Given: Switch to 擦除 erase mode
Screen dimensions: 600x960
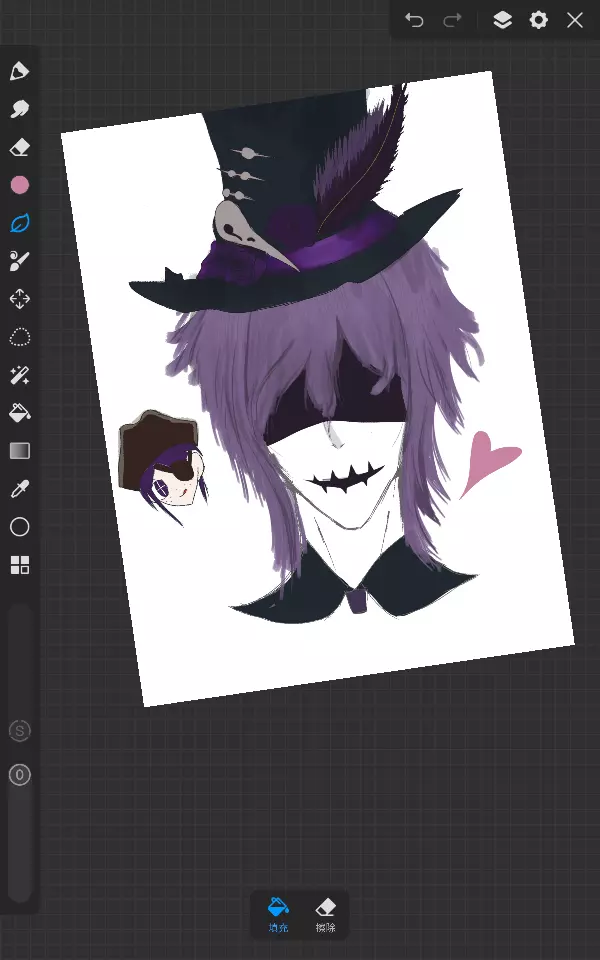Looking at the screenshot, I should 325,915.
